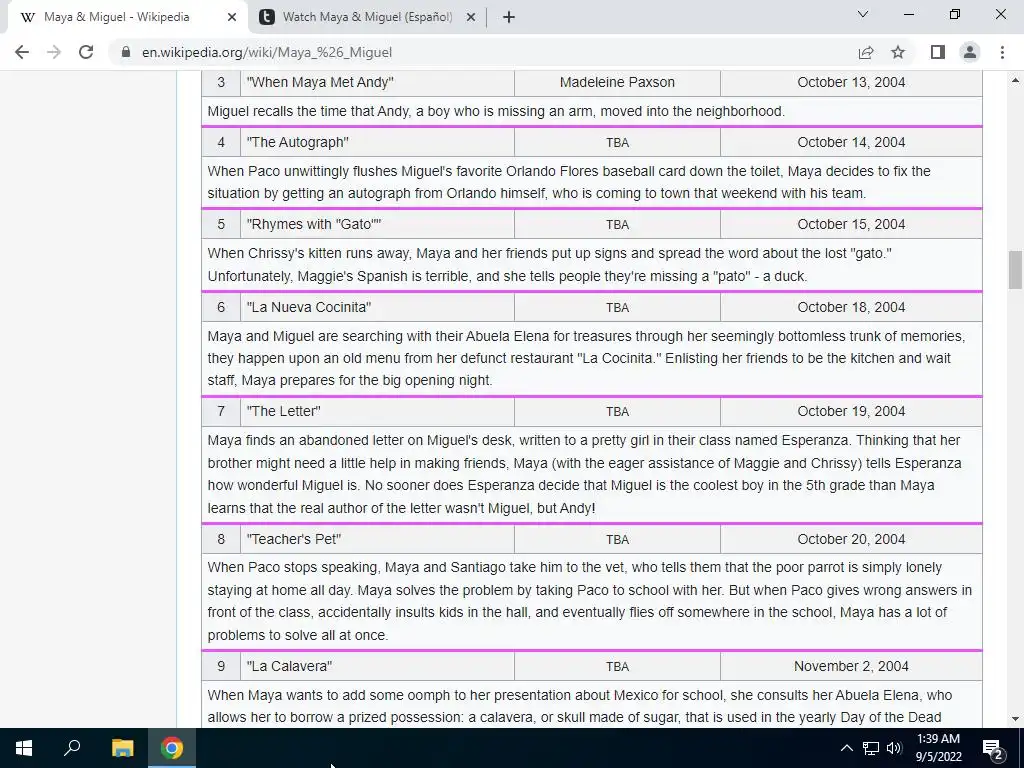1024x768 pixels.
Task: Click episode title "The Letter"
Action: coord(283,411)
